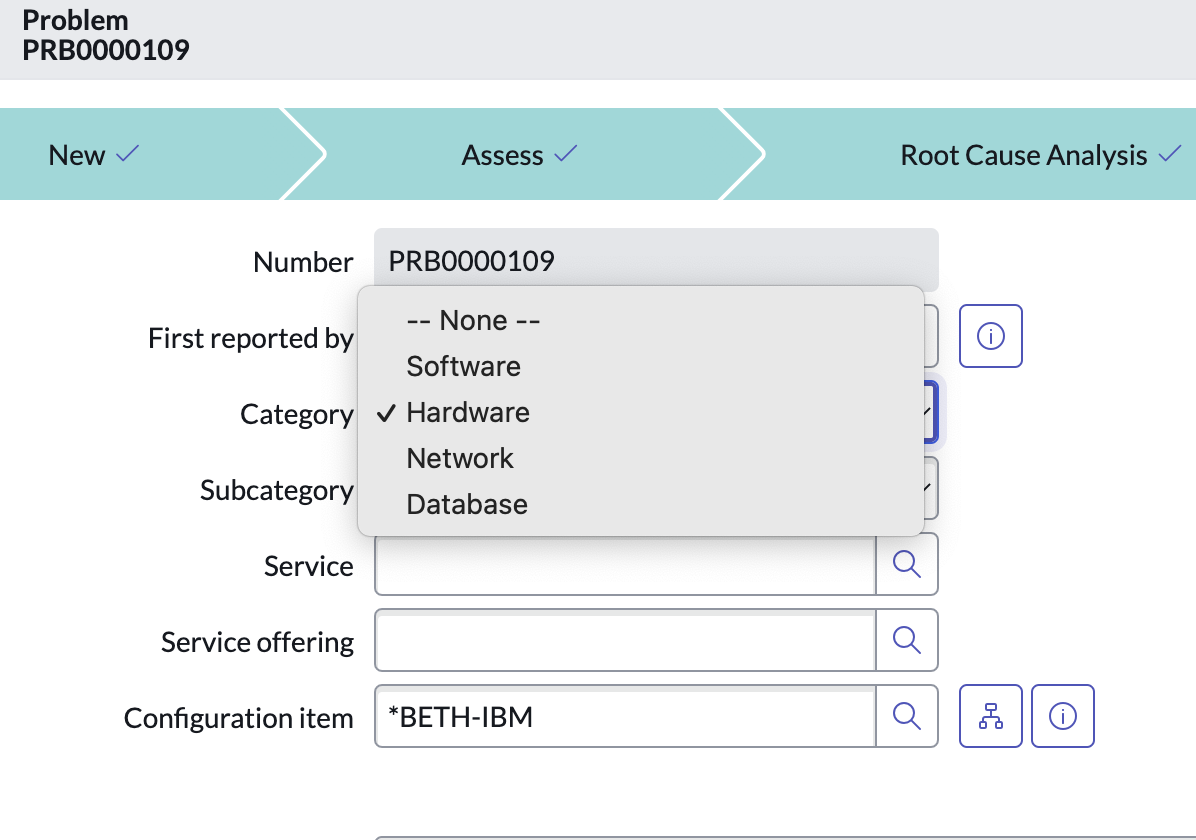Search for a Service using the magnifier
Image resolution: width=1196 pixels, height=840 pixels.
[x=907, y=563]
